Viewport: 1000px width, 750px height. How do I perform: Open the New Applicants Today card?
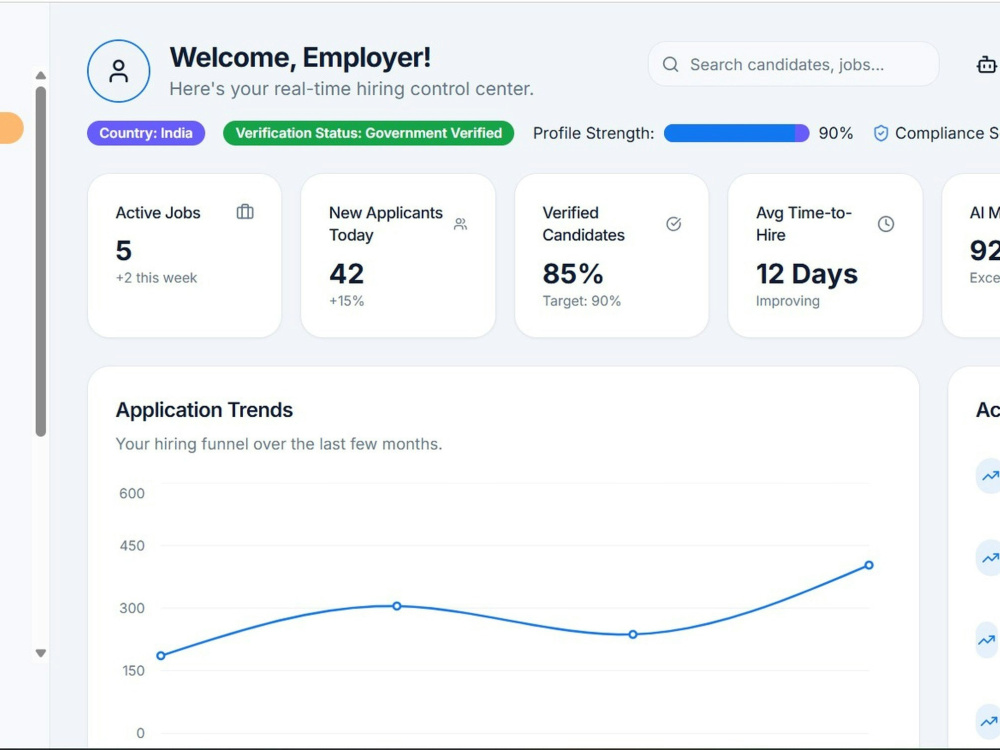click(398, 256)
